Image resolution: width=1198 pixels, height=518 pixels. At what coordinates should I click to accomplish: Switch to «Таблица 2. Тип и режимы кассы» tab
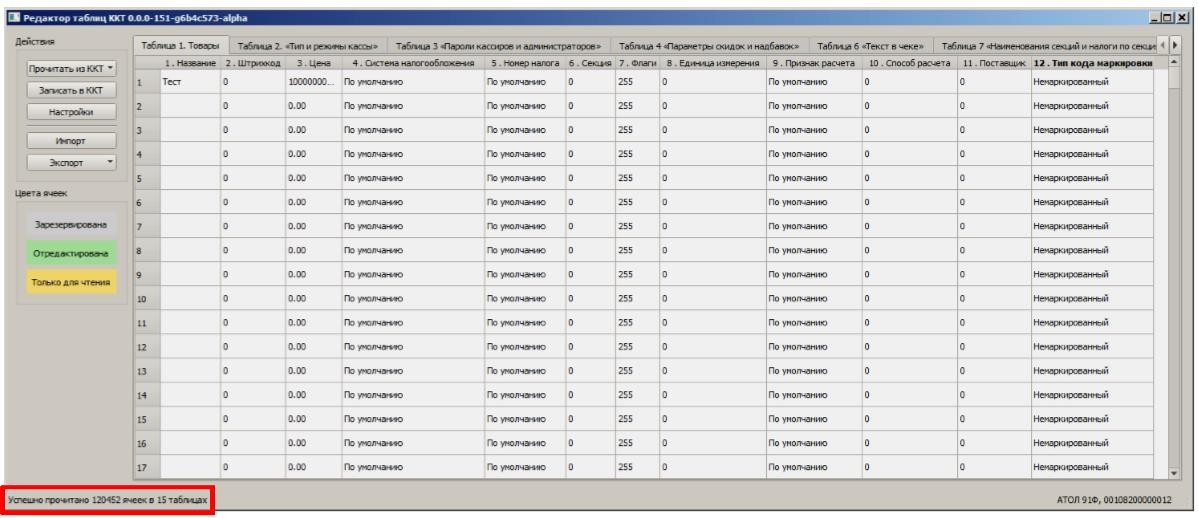click(308, 46)
